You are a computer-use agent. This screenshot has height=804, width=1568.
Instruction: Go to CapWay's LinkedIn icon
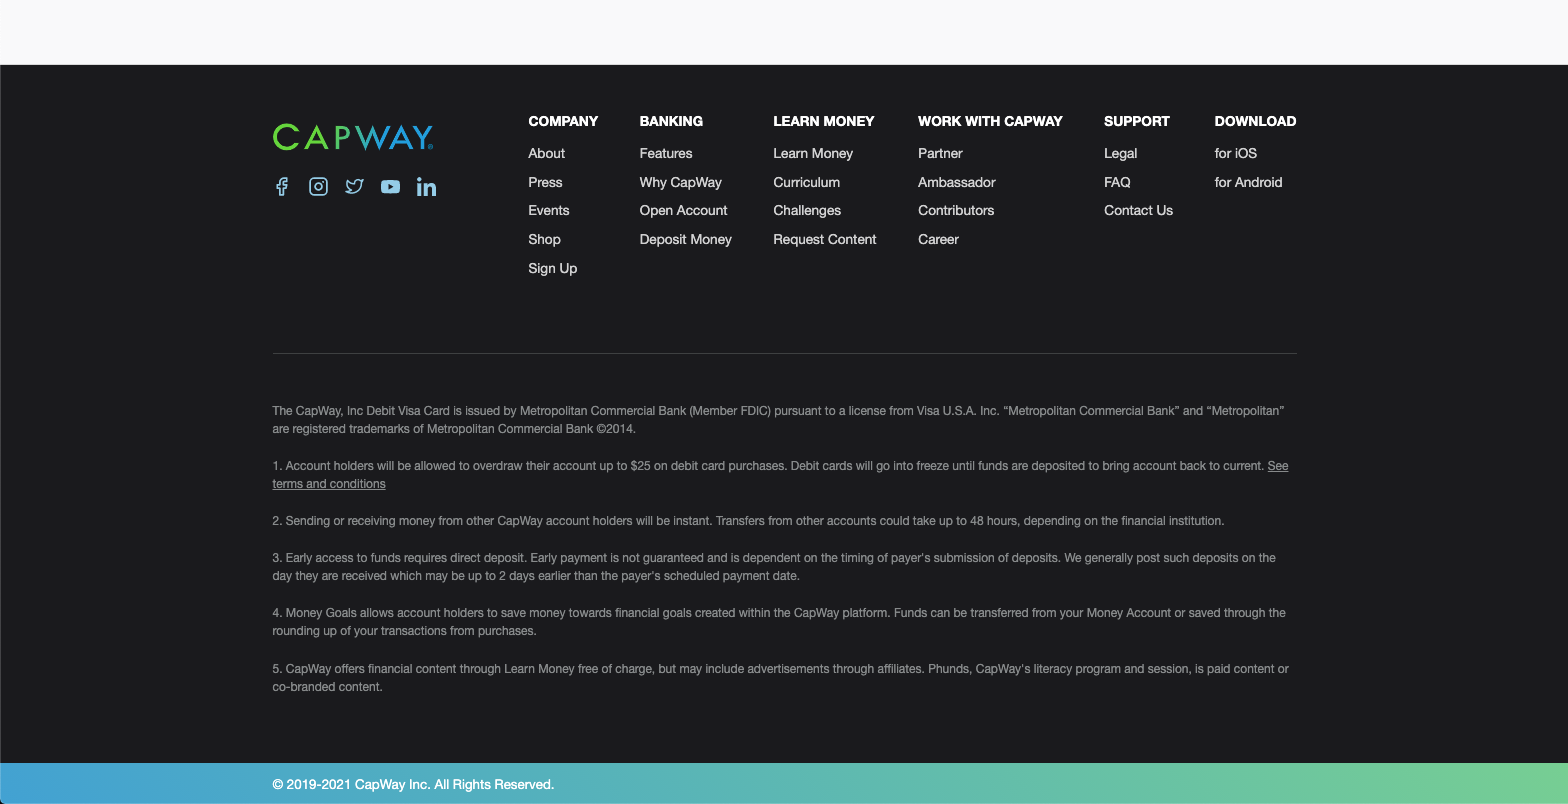(426, 187)
